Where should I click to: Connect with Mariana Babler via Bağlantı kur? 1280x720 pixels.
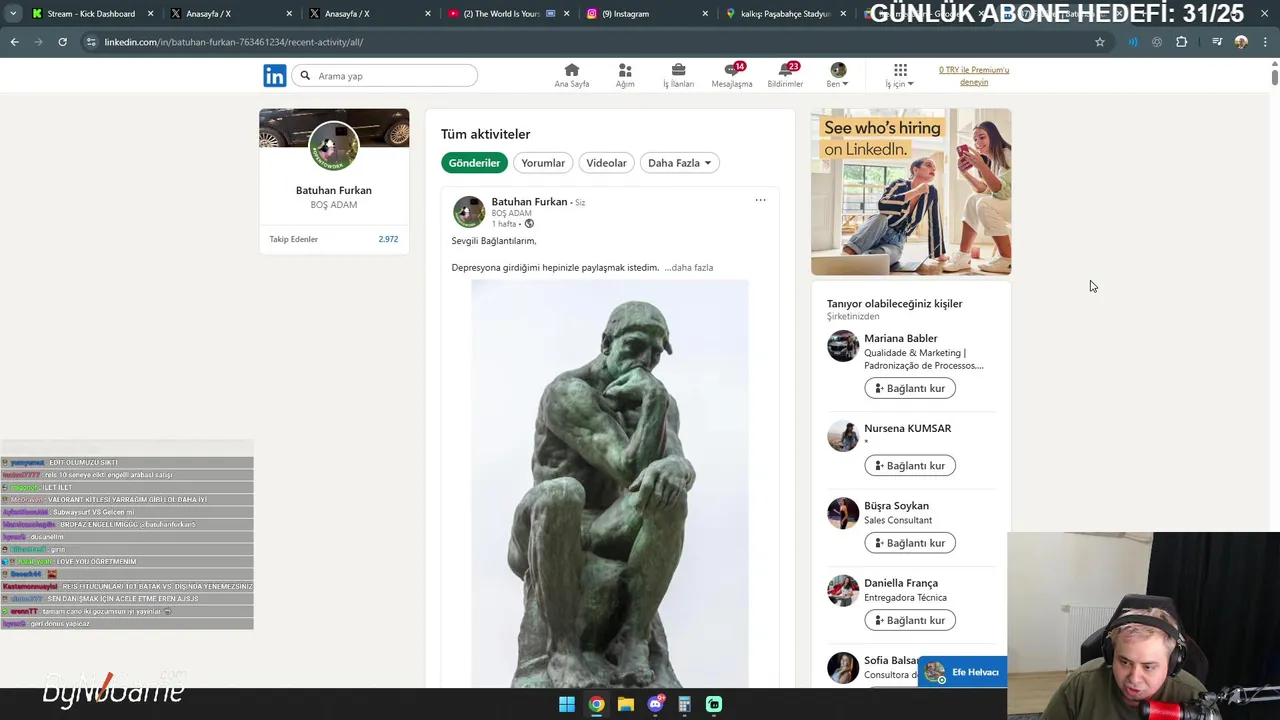point(910,388)
